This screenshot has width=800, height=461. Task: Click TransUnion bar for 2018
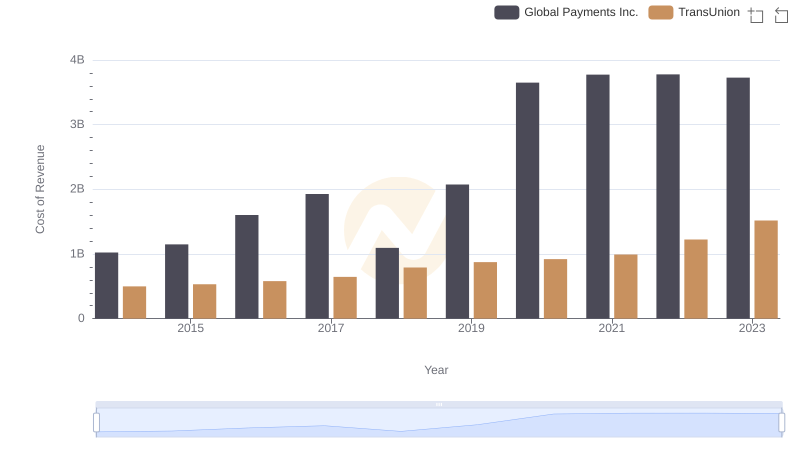[415, 293]
